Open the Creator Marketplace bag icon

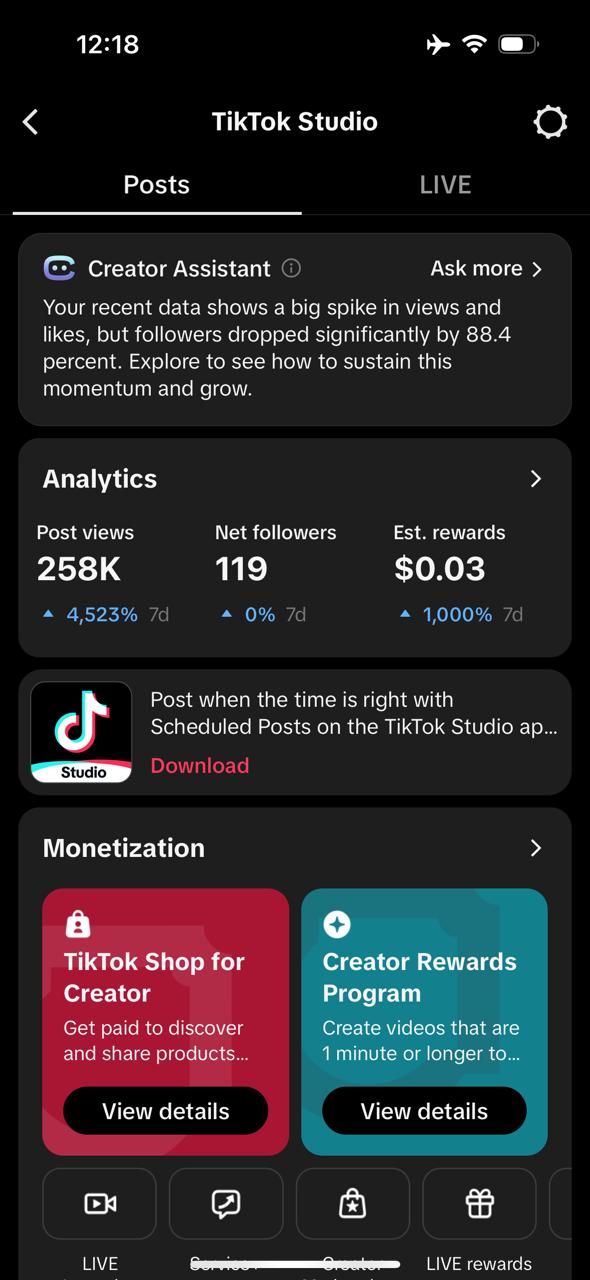353,1204
